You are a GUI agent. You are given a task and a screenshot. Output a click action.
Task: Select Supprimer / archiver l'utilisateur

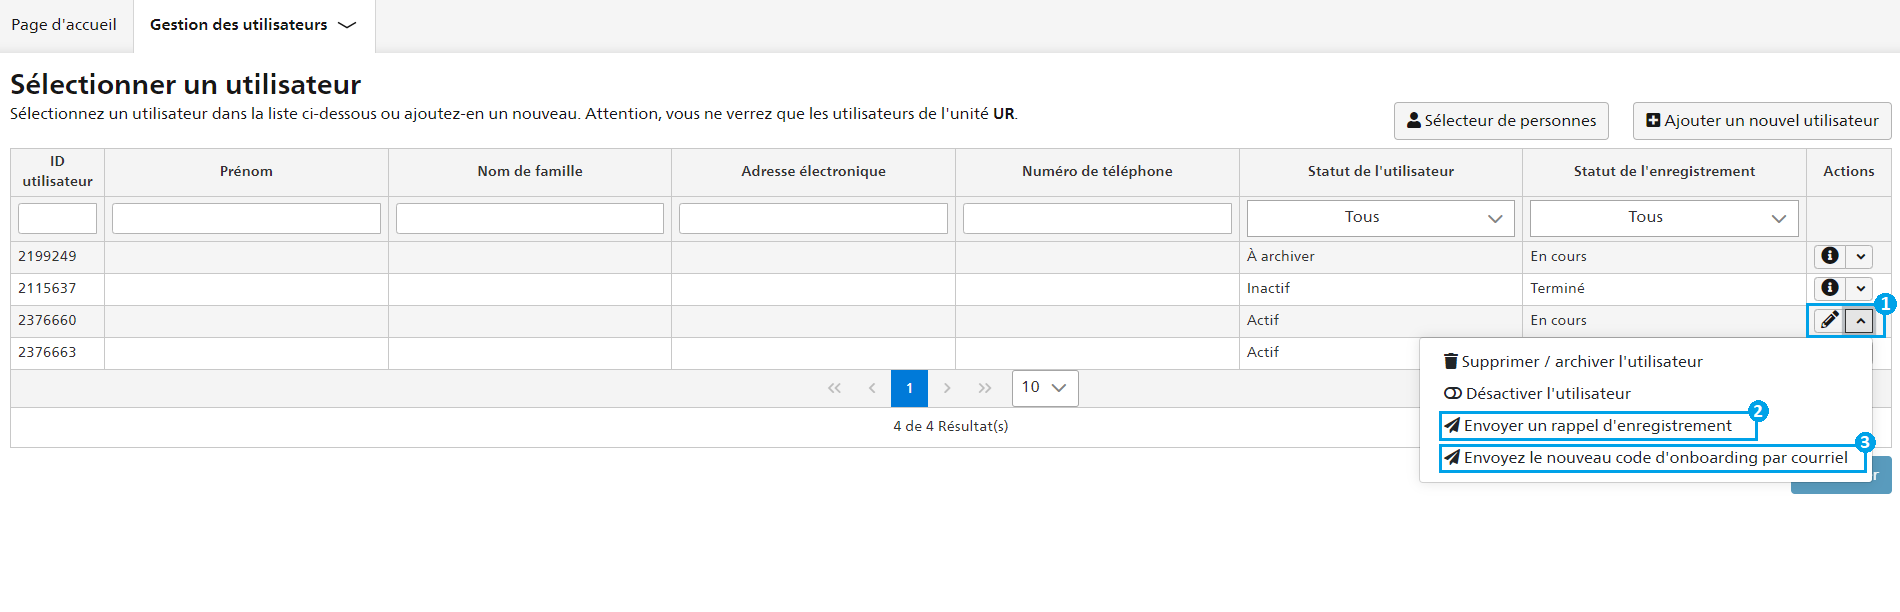click(x=1572, y=362)
